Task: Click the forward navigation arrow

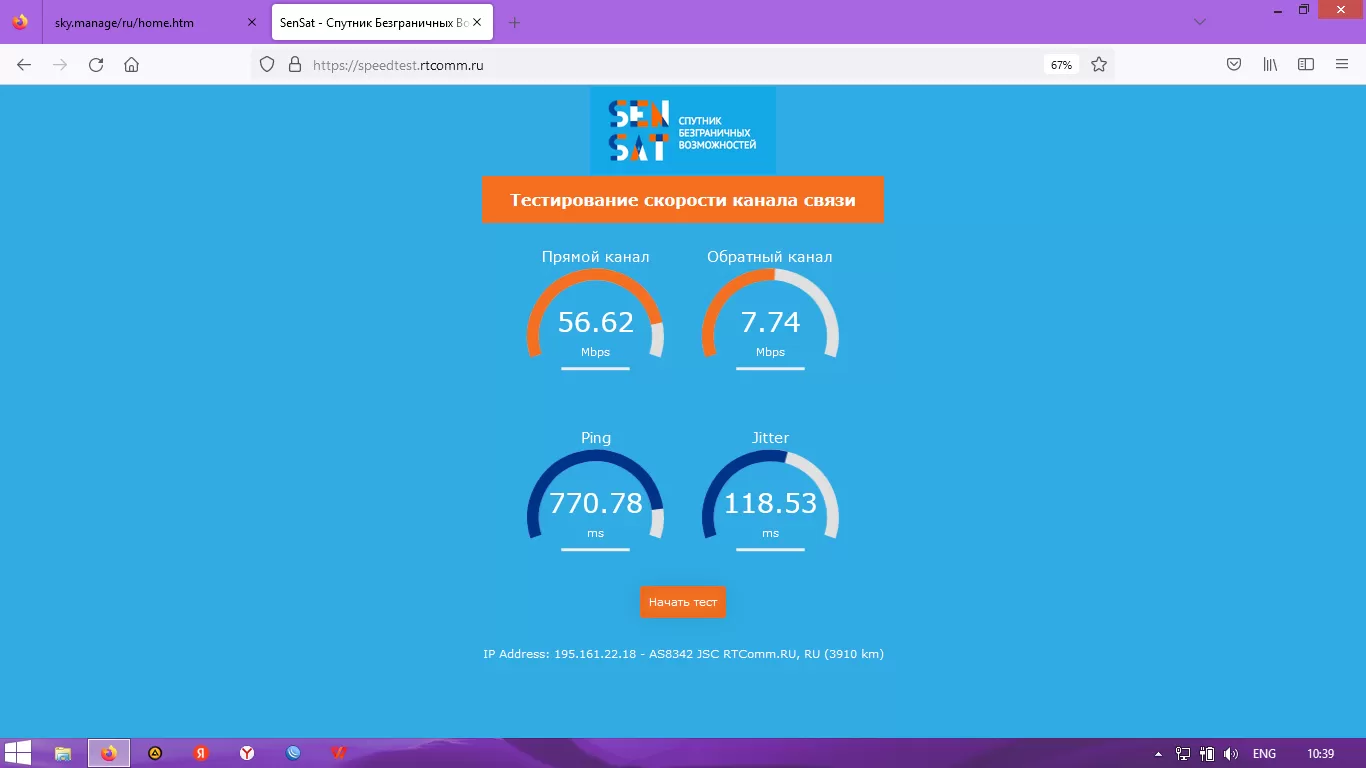Action: (x=60, y=64)
